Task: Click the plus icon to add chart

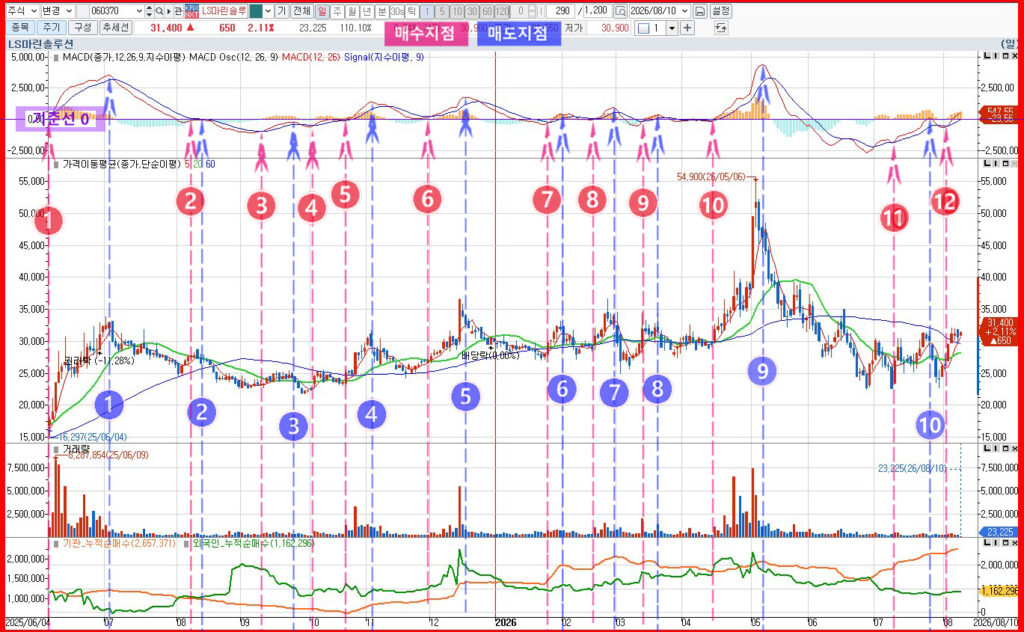Action: [x=687, y=28]
